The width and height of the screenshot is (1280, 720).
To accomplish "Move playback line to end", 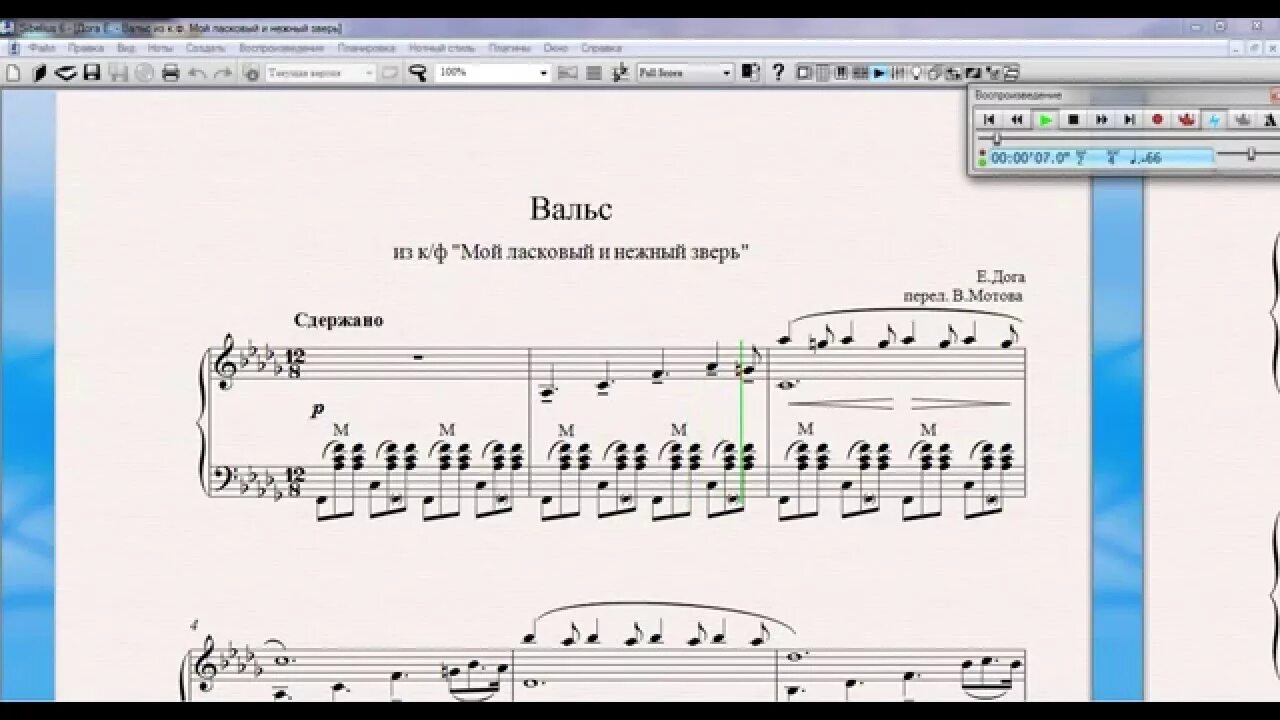I will click(x=1129, y=119).
